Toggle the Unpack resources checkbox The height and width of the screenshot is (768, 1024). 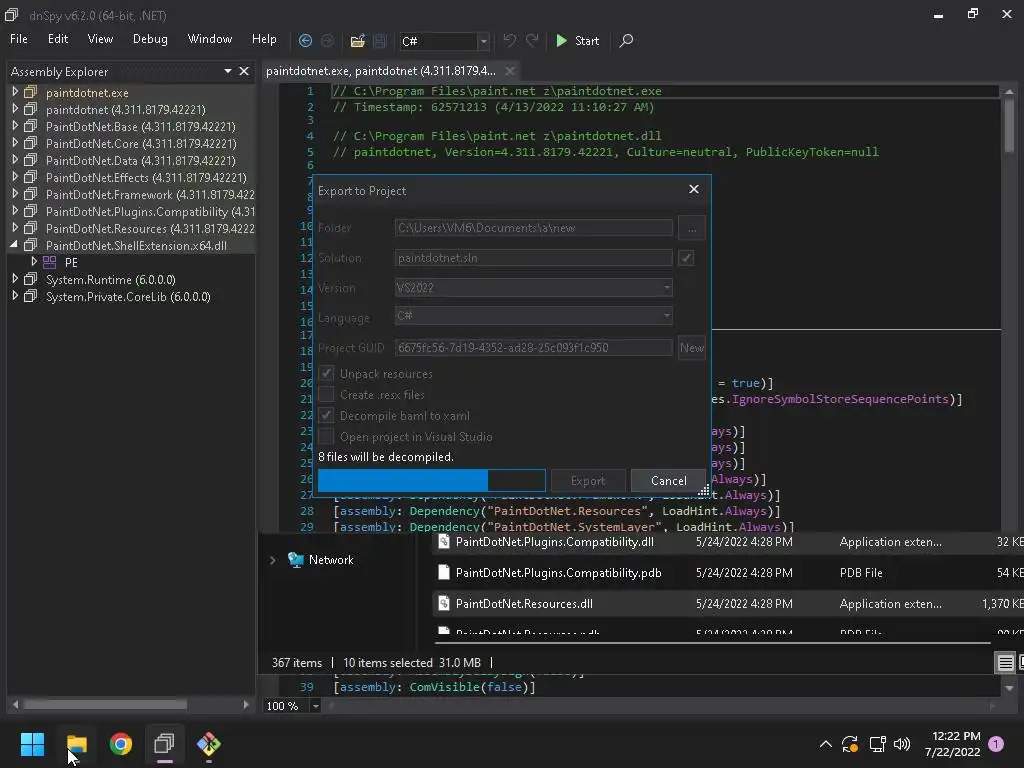(x=326, y=374)
